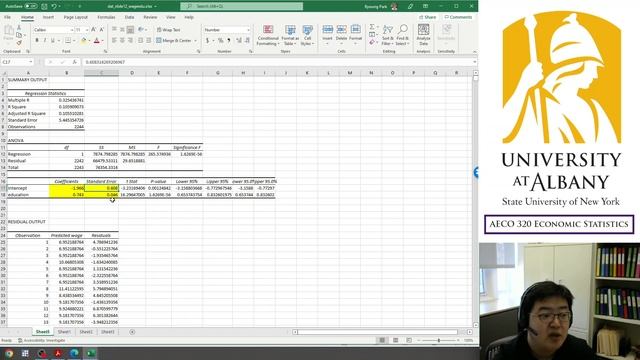Open Conditional Formatting menu
Screen dimensions: 640x360
[x=268, y=35]
